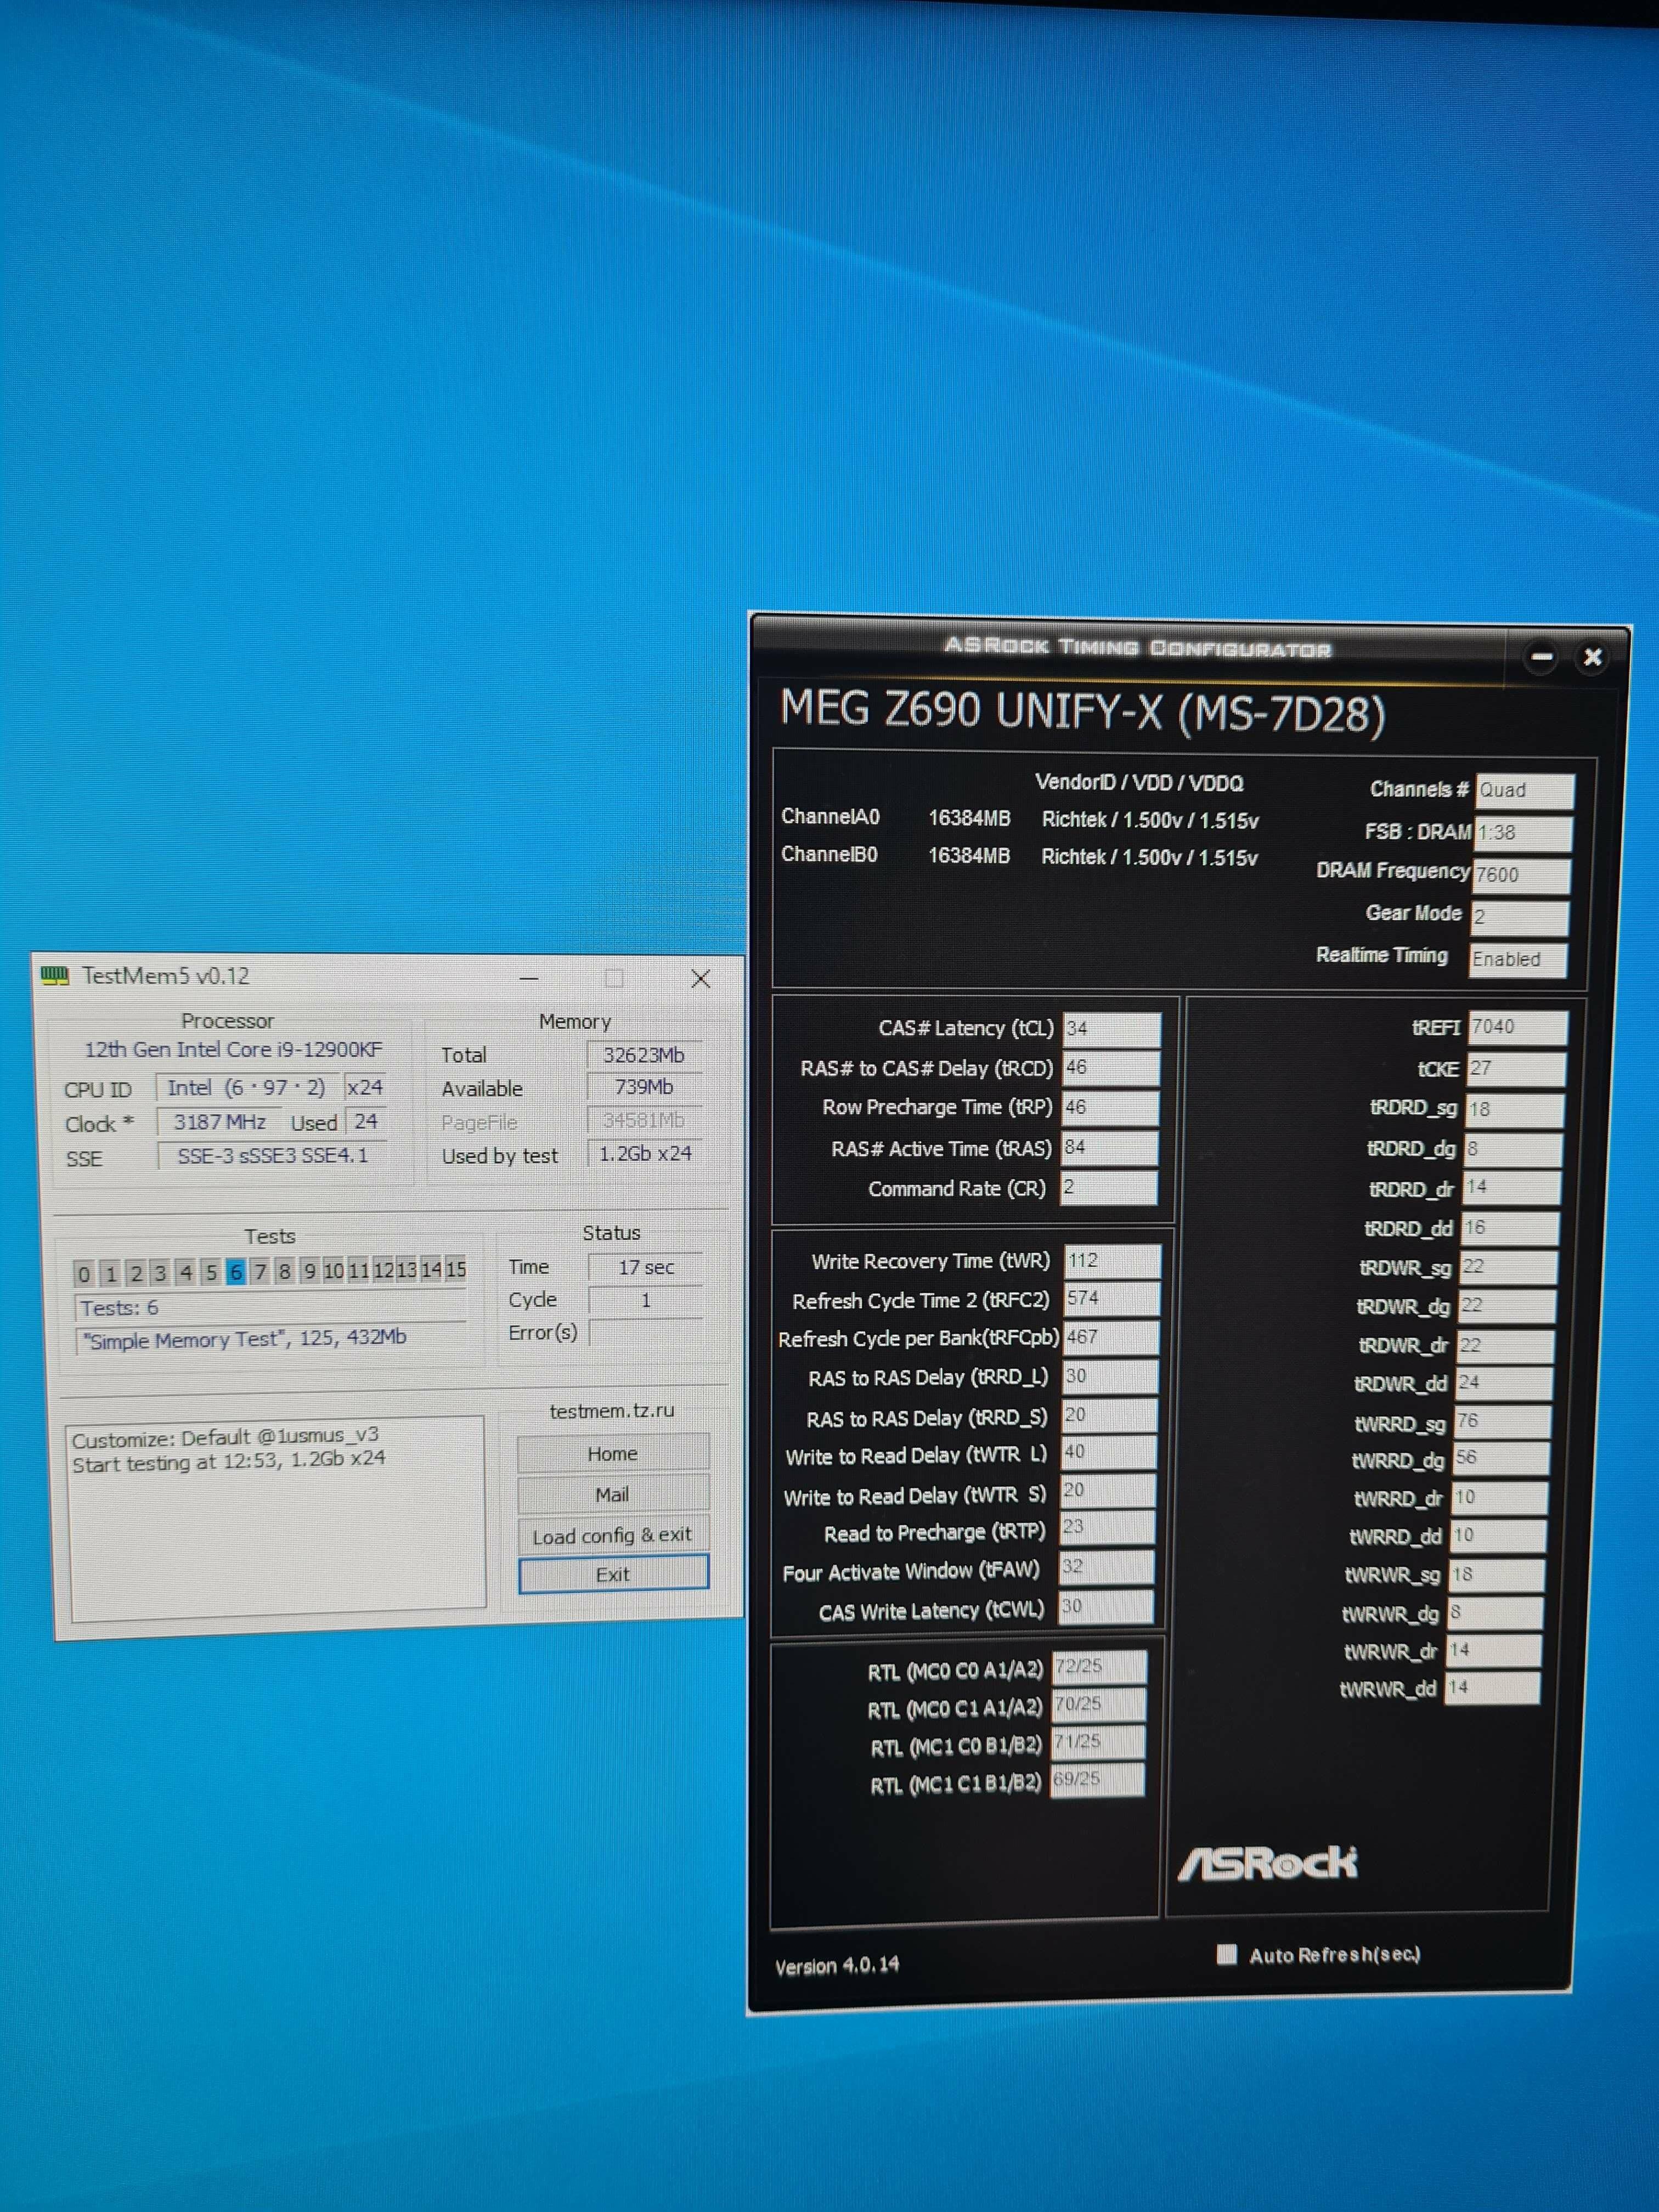The image size is (1659, 2212).
Task: Click the TestMem5 memory chip title icon
Action: (55, 975)
